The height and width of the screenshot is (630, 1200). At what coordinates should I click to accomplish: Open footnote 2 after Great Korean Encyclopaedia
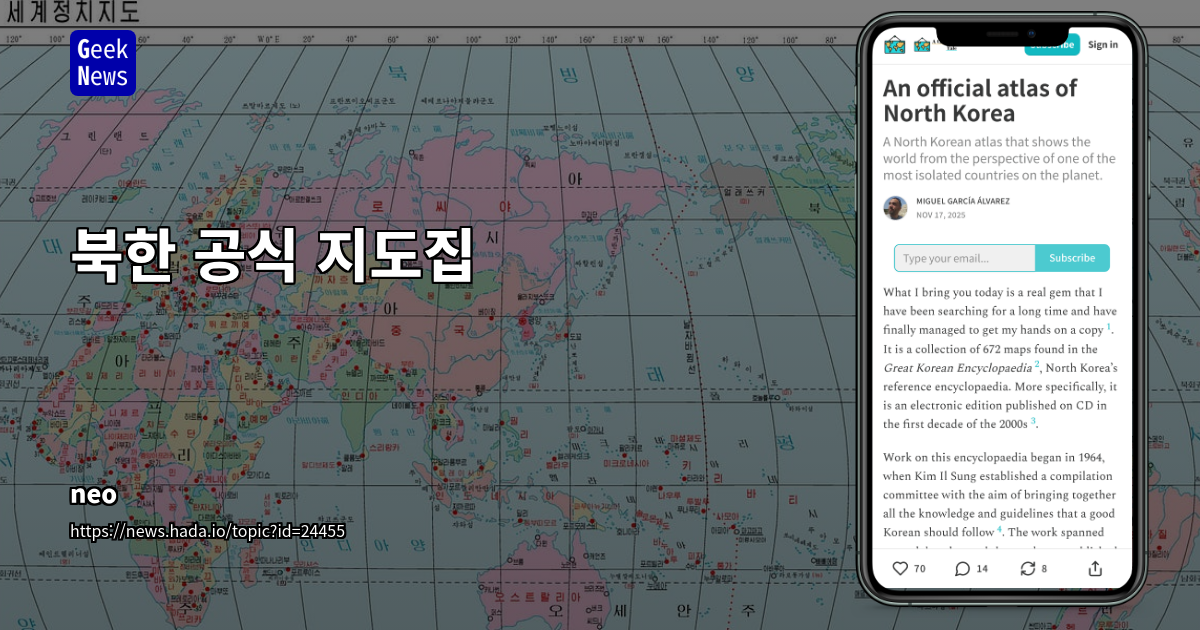point(1035,364)
